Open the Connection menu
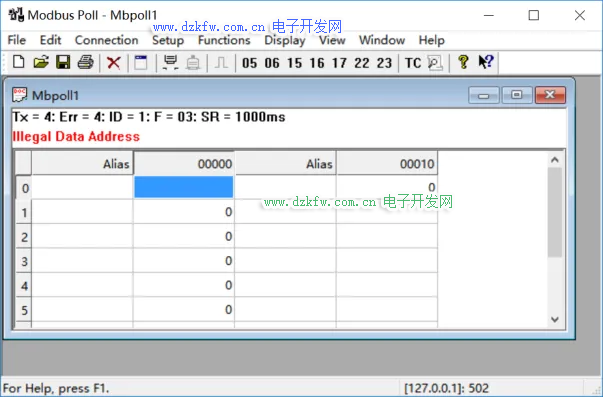Viewport: 603px width, 397px height. click(107, 40)
